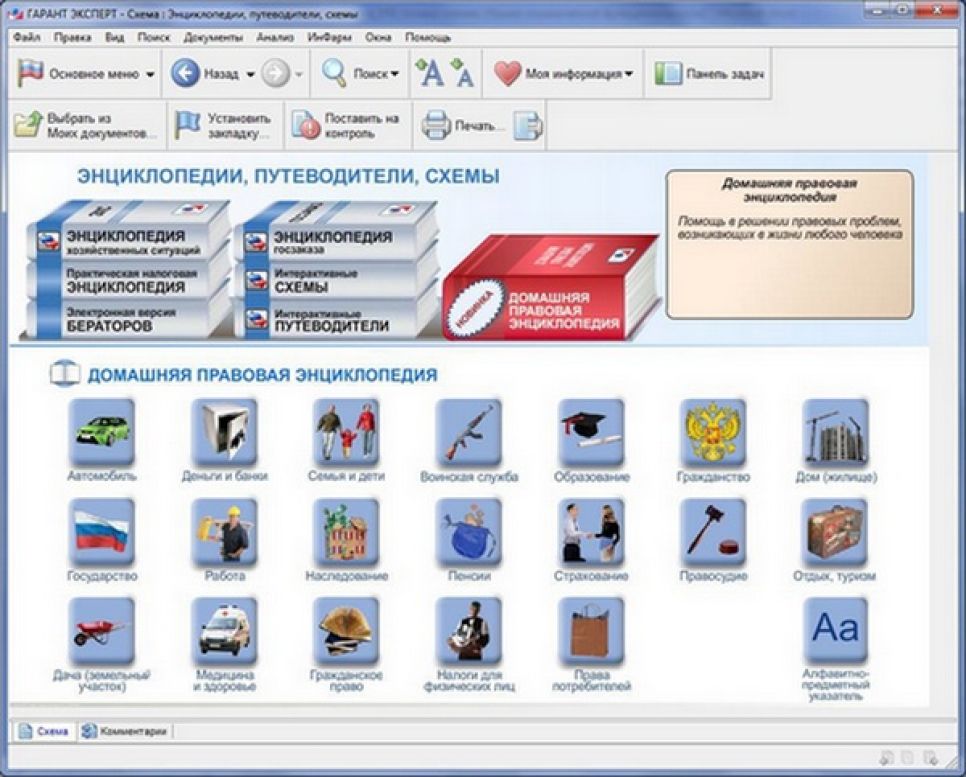
Task: Choose the Правосудие gavel icon
Action: pos(713,532)
